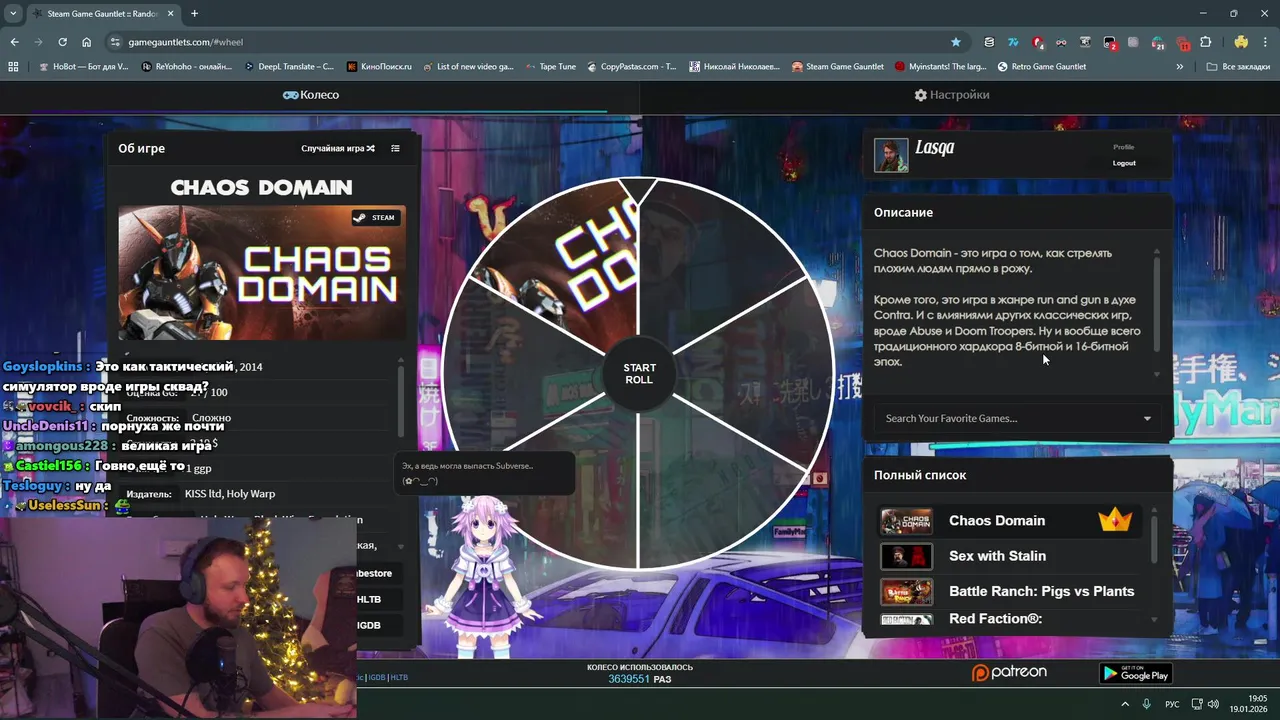
Task: Switch to the Колесо tab
Action: point(311,95)
